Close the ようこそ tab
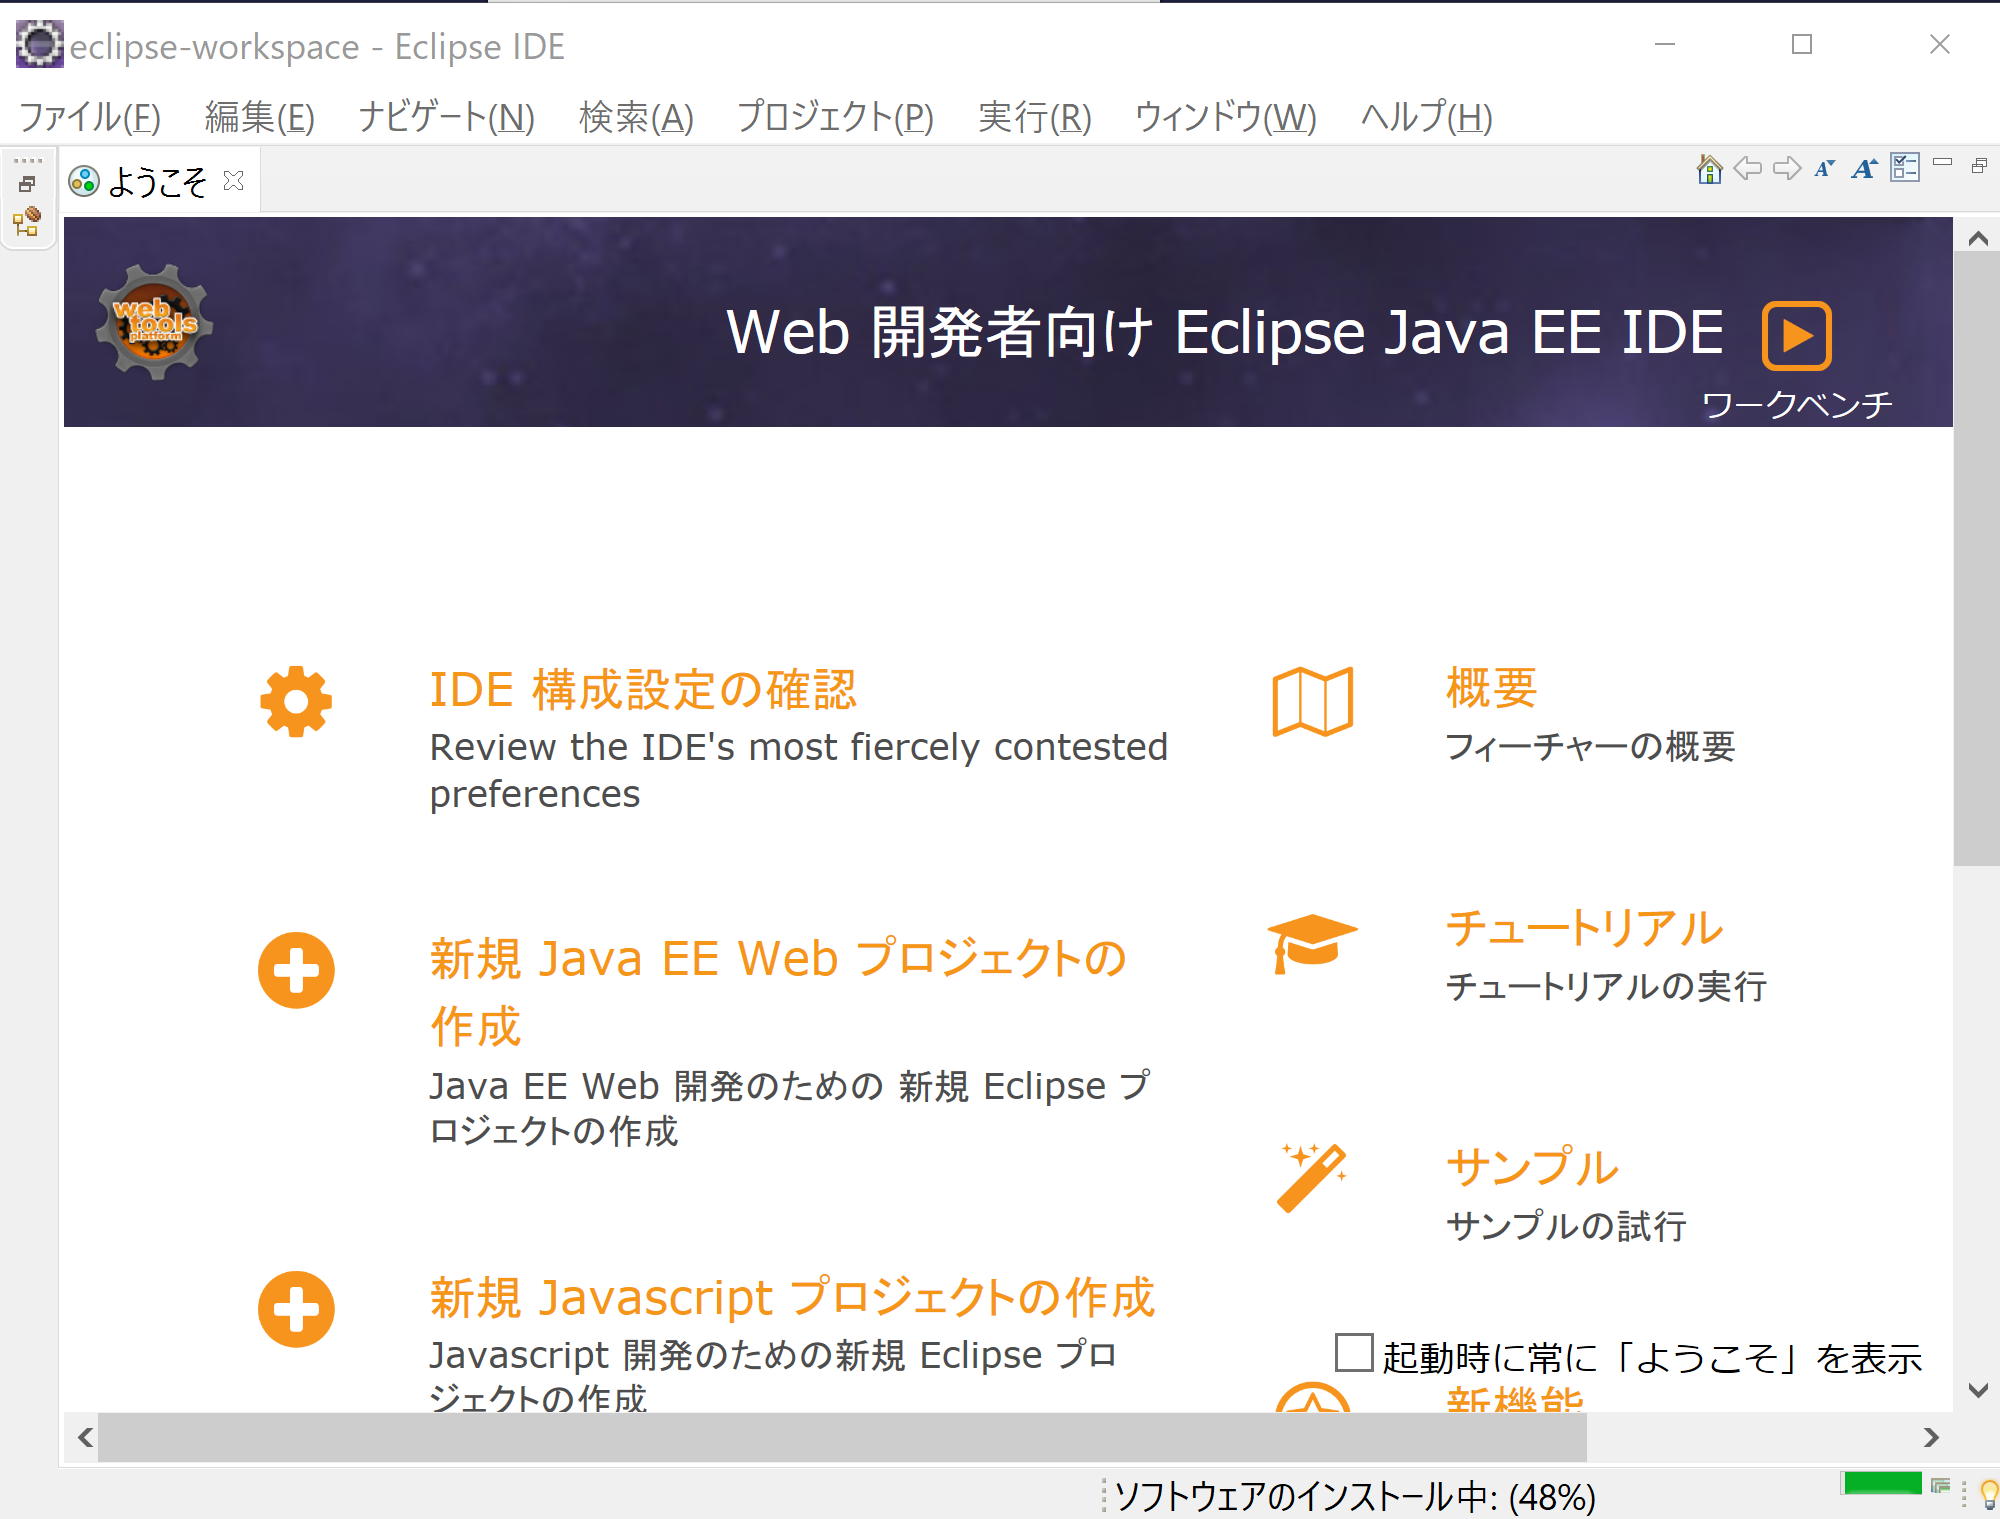The height and width of the screenshot is (1519, 2000). pyautogui.click(x=234, y=180)
